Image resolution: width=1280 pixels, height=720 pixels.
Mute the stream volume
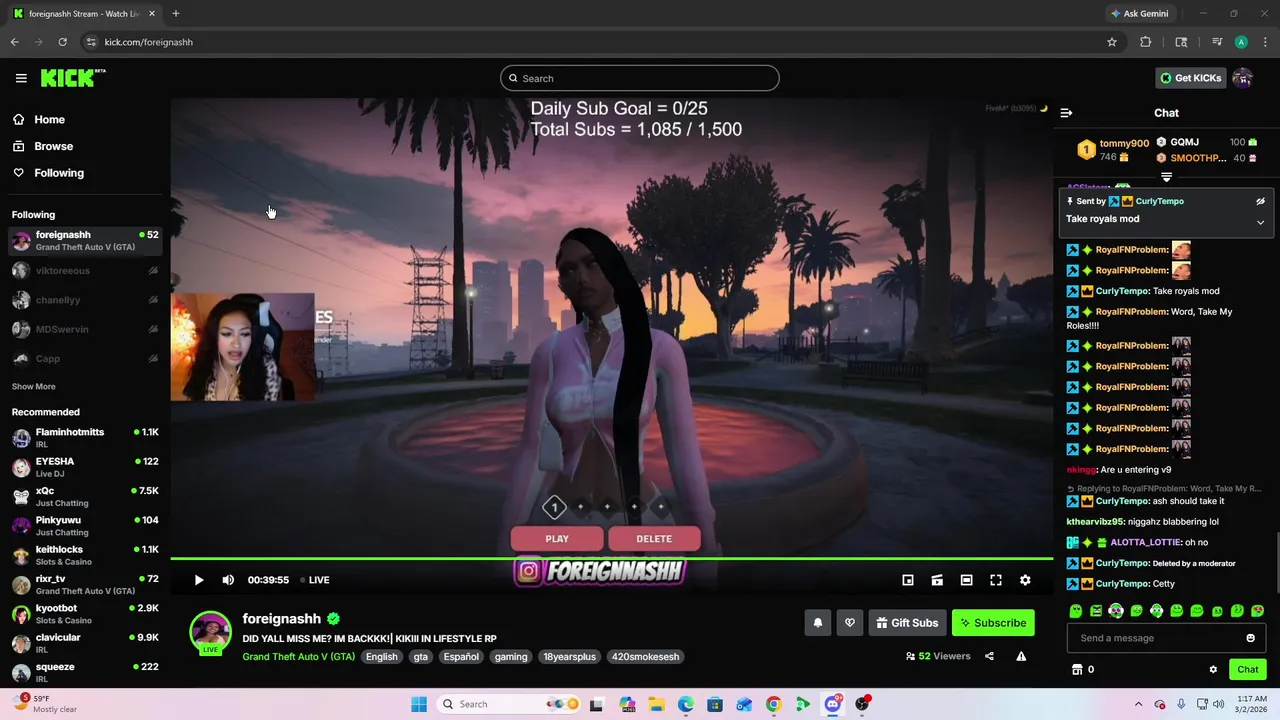pos(228,580)
